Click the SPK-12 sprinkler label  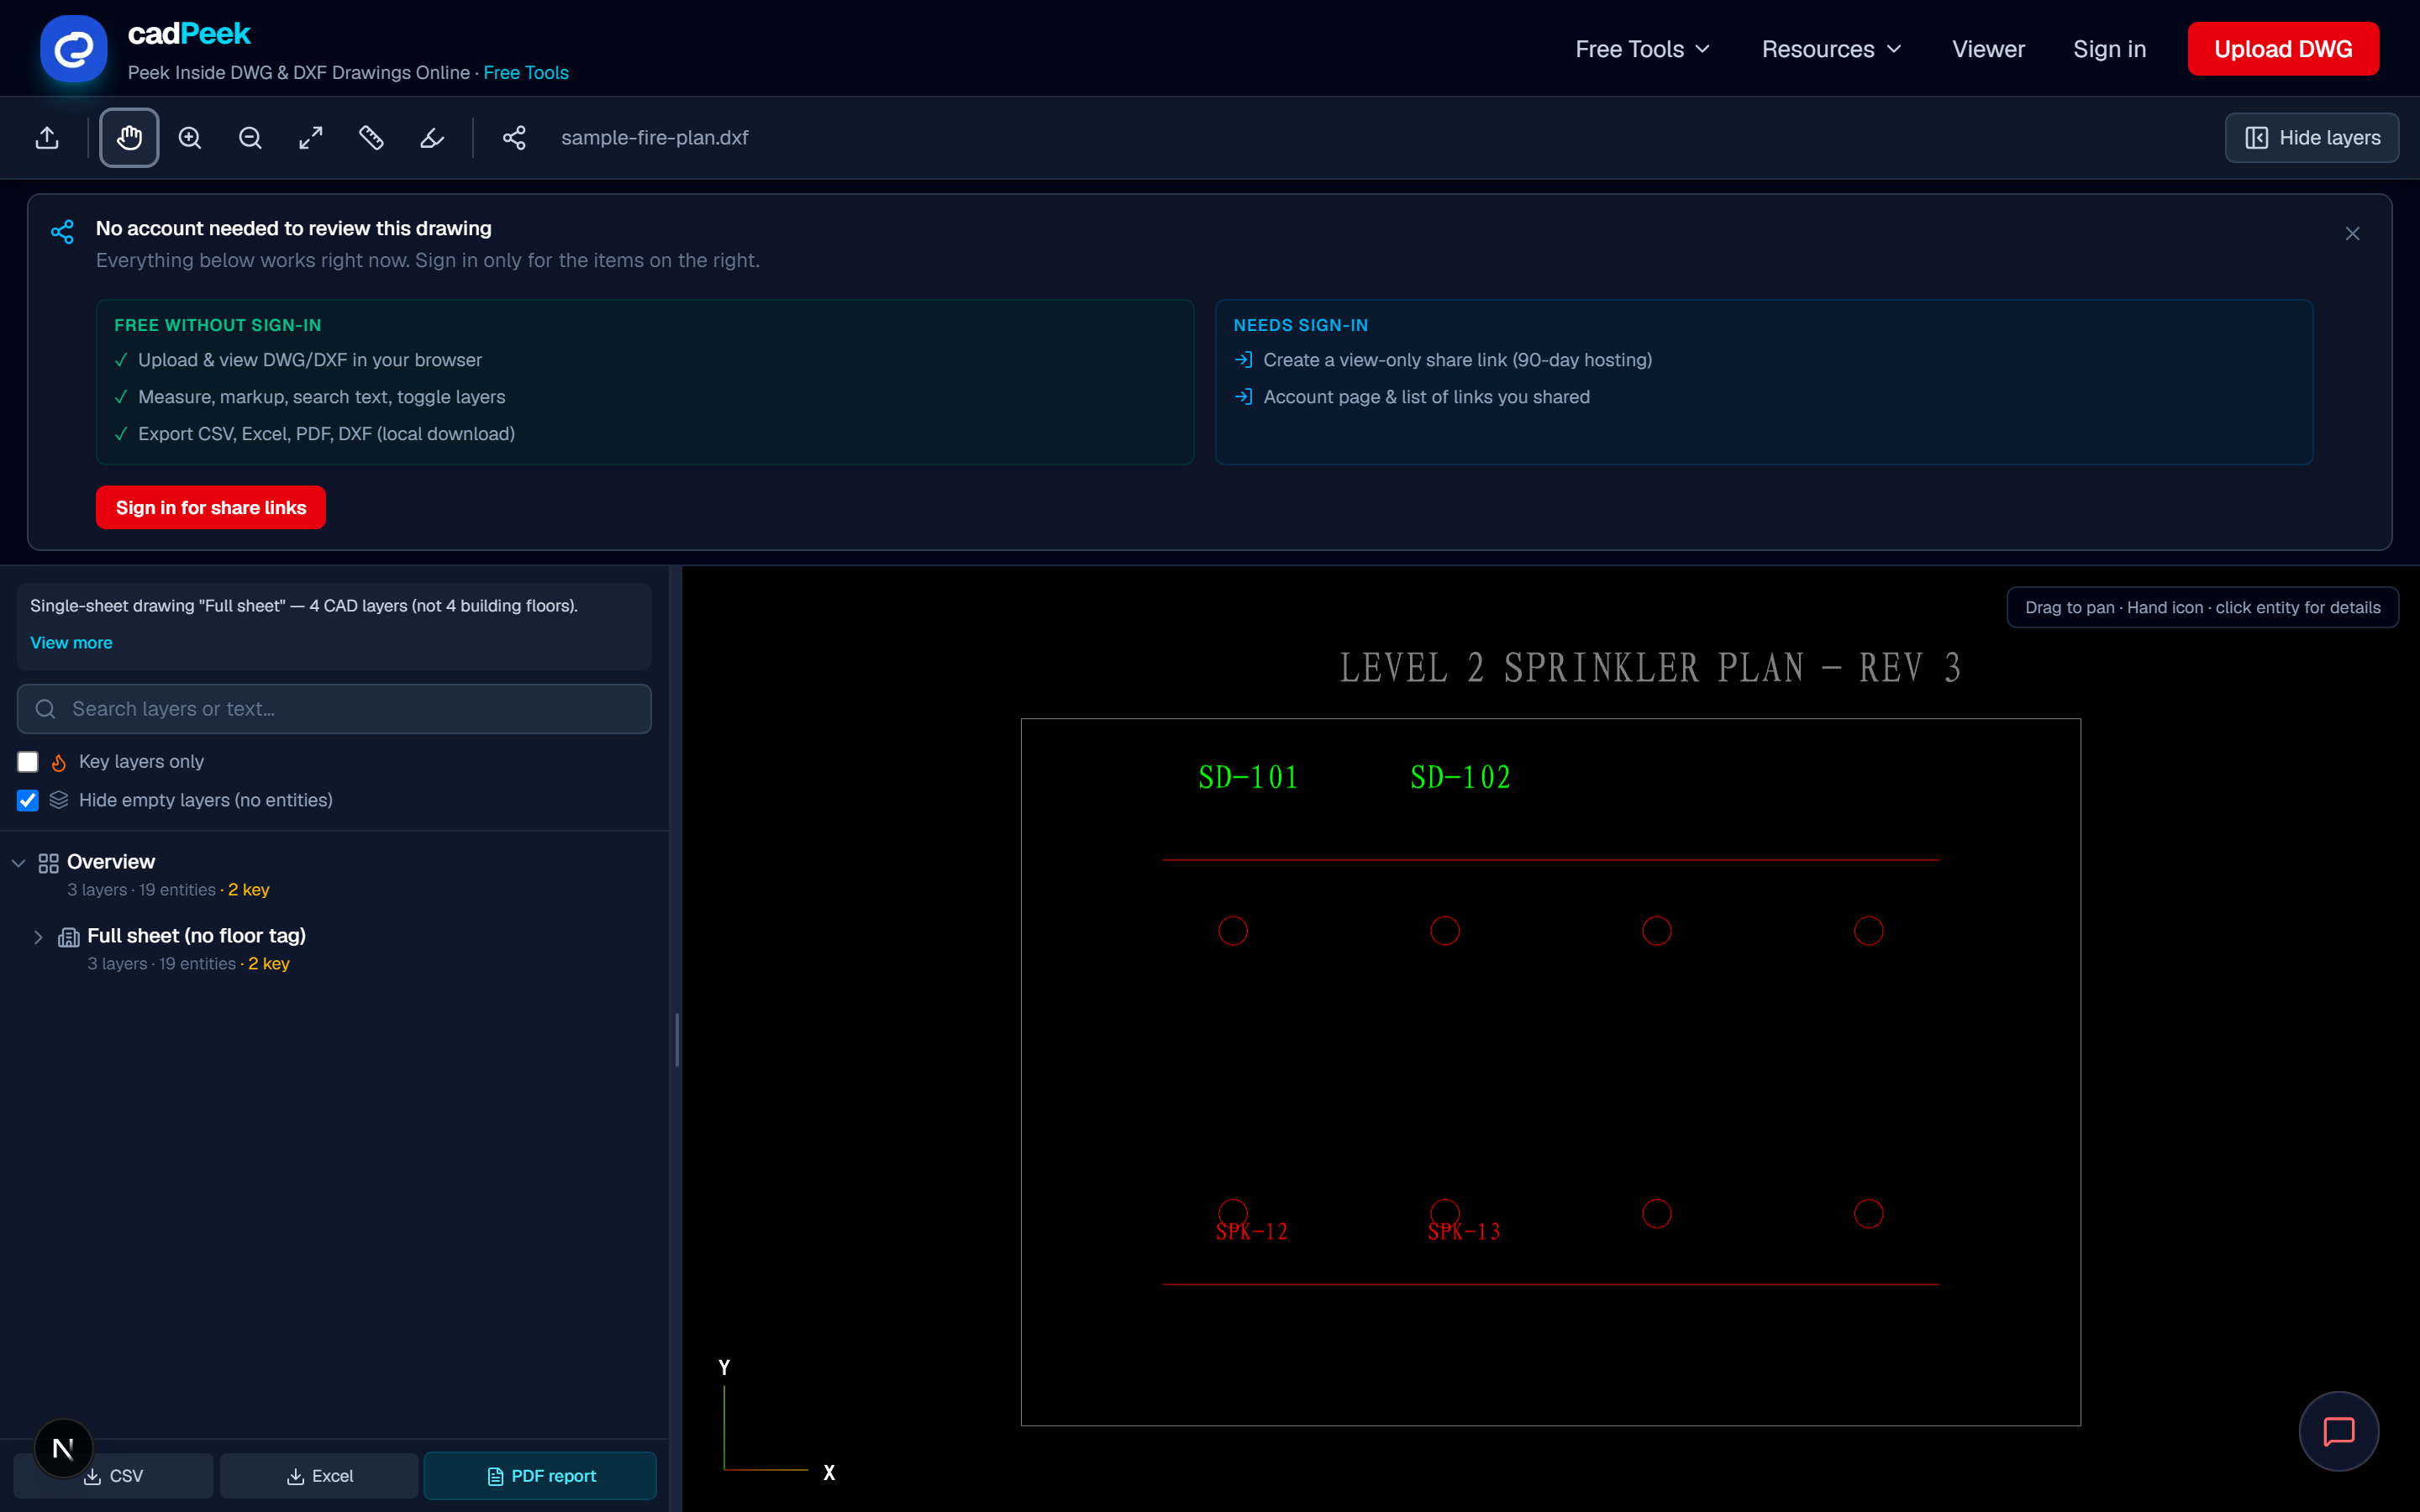coord(1251,1232)
